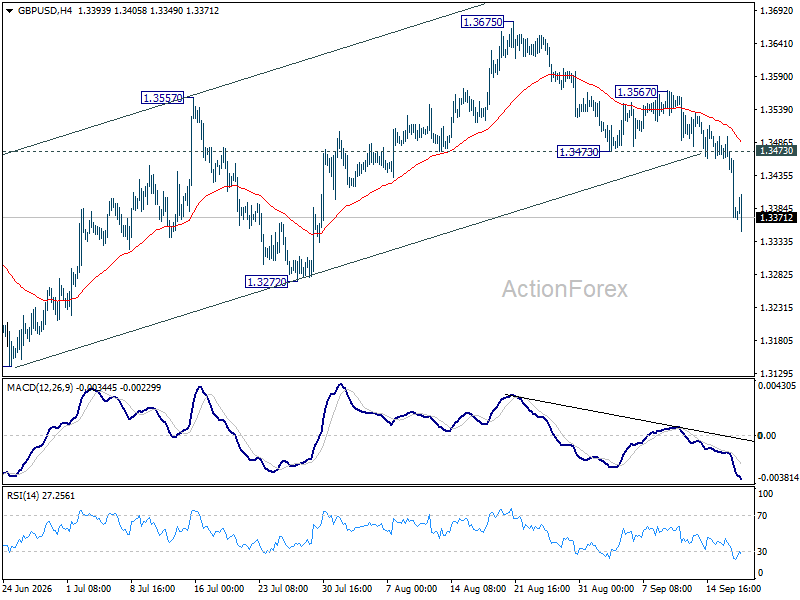
Task: Select the 1.34730 level tag on price axis
Action: pos(776,151)
